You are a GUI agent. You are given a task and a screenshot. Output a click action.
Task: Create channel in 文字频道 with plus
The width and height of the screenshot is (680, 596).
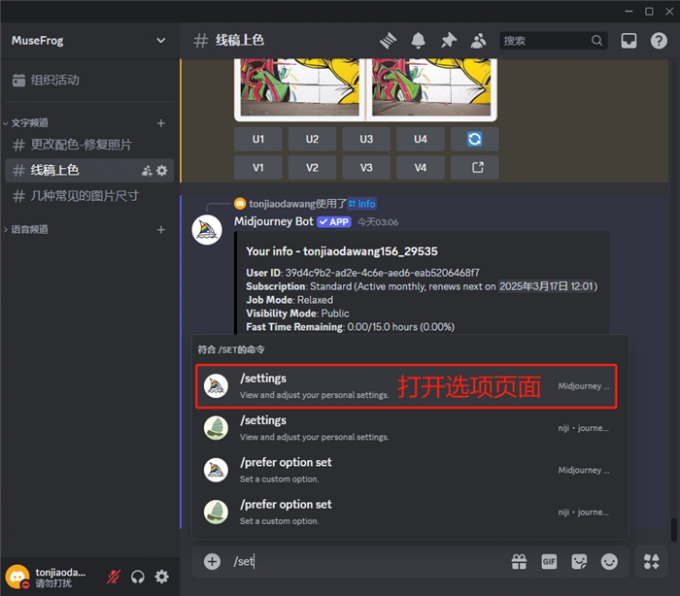pos(161,123)
